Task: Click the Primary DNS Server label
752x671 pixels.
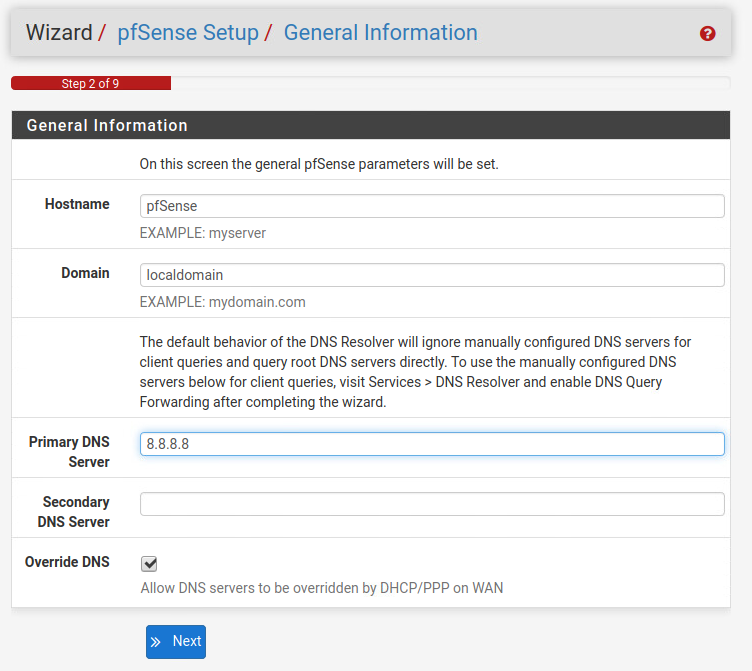Action: pos(69,452)
